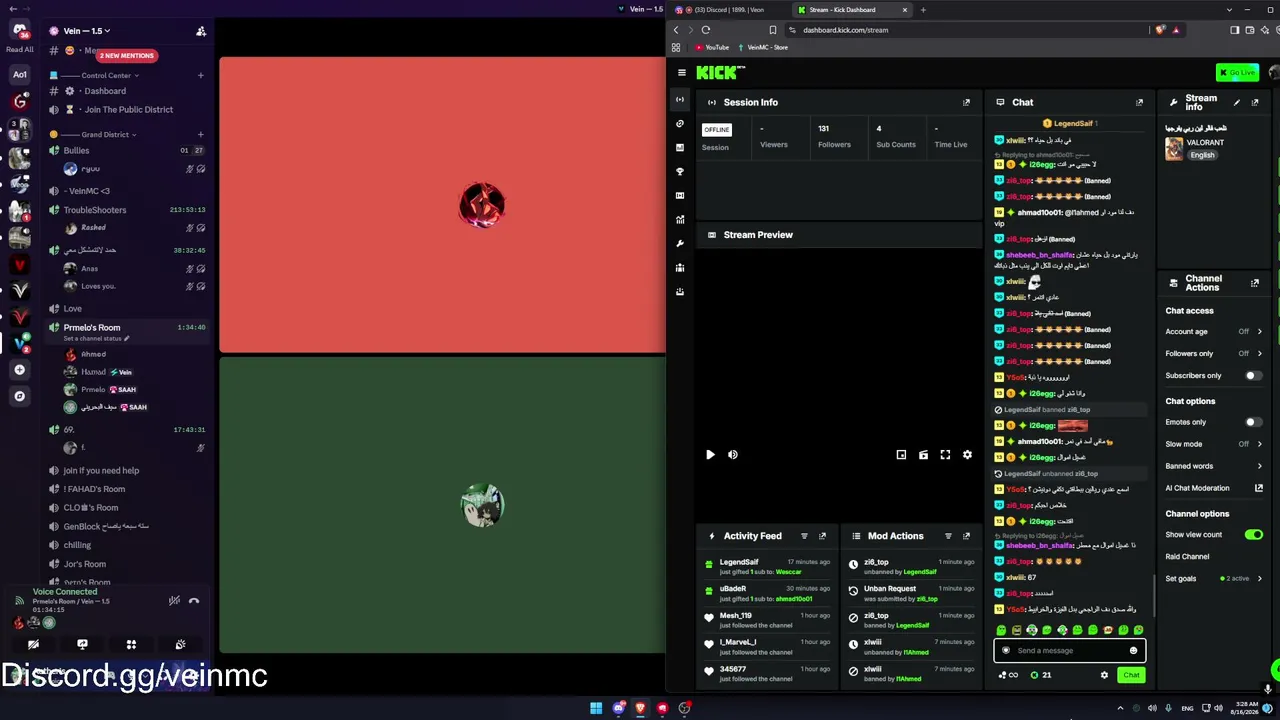This screenshot has width=1280, height=720.
Task: Open the analytics chart icon in Kick sidebar
Action: point(680,220)
